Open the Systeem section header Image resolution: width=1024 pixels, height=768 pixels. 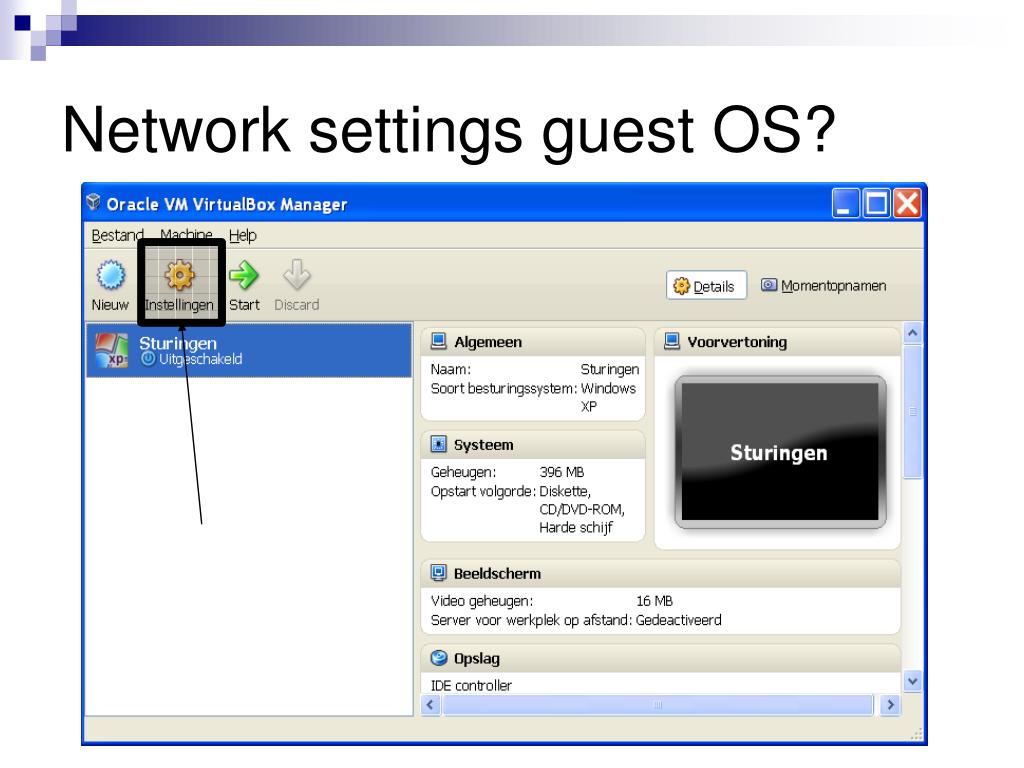click(x=533, y=444)
